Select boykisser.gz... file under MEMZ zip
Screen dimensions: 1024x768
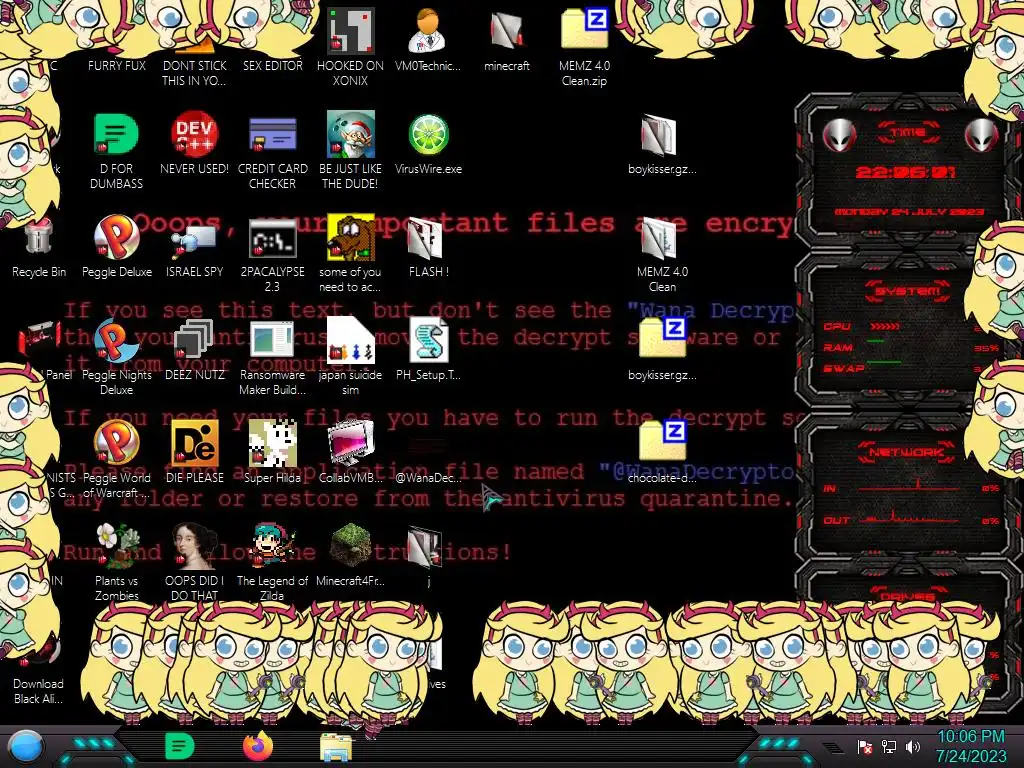662,142
